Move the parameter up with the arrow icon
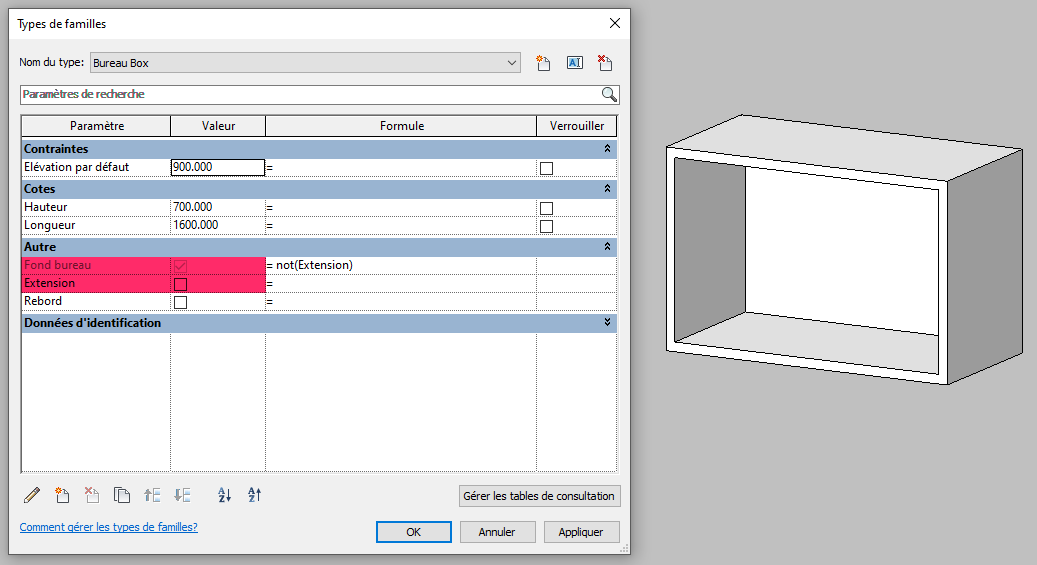 [x=152, y=495]
